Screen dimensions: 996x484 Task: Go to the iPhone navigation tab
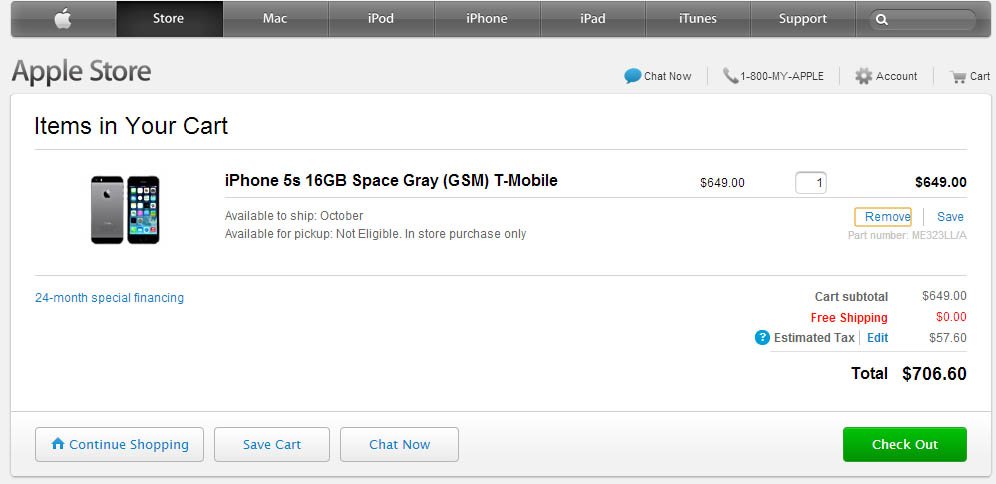(487, 19)
